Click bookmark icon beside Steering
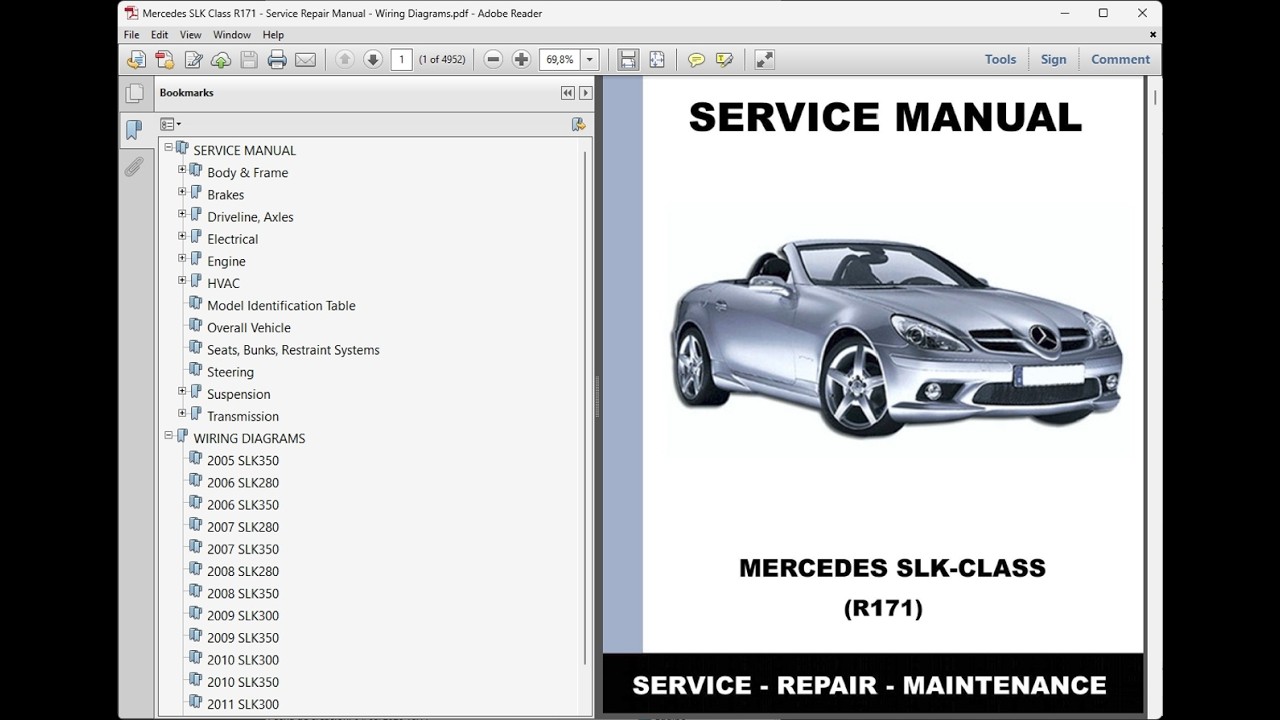The image size is (1280, 720). coord(196,370)
